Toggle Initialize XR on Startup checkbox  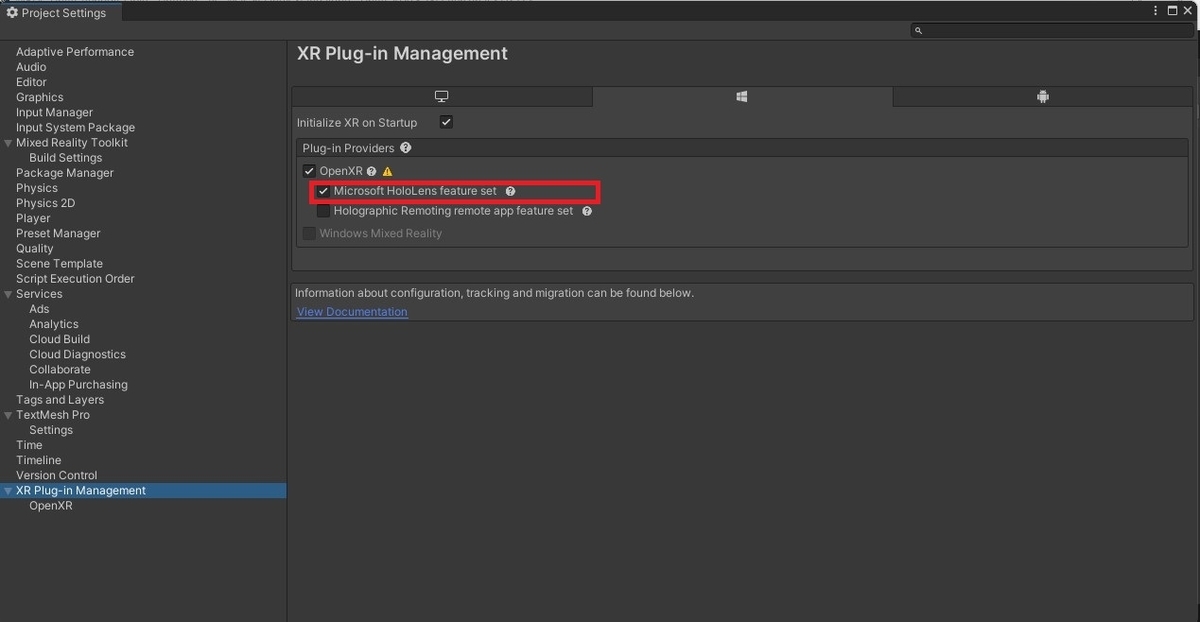(446, 122)
